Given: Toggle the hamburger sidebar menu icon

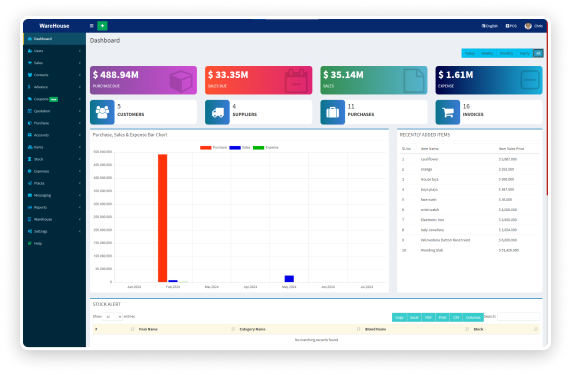Looking at the screenshot, I should (x=92, y=26).
